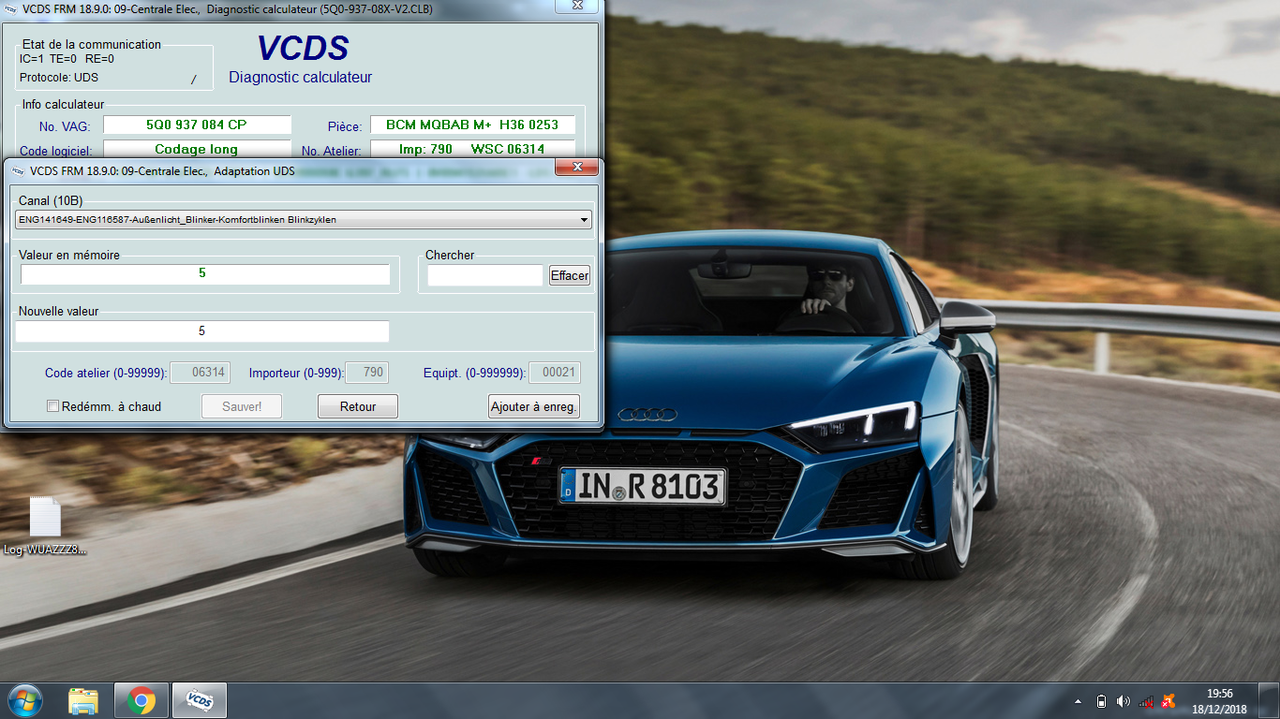This screenshot has height=719, width=1280.
Task: Open the Windows Start menu
Action: click(x=24, y=700)
